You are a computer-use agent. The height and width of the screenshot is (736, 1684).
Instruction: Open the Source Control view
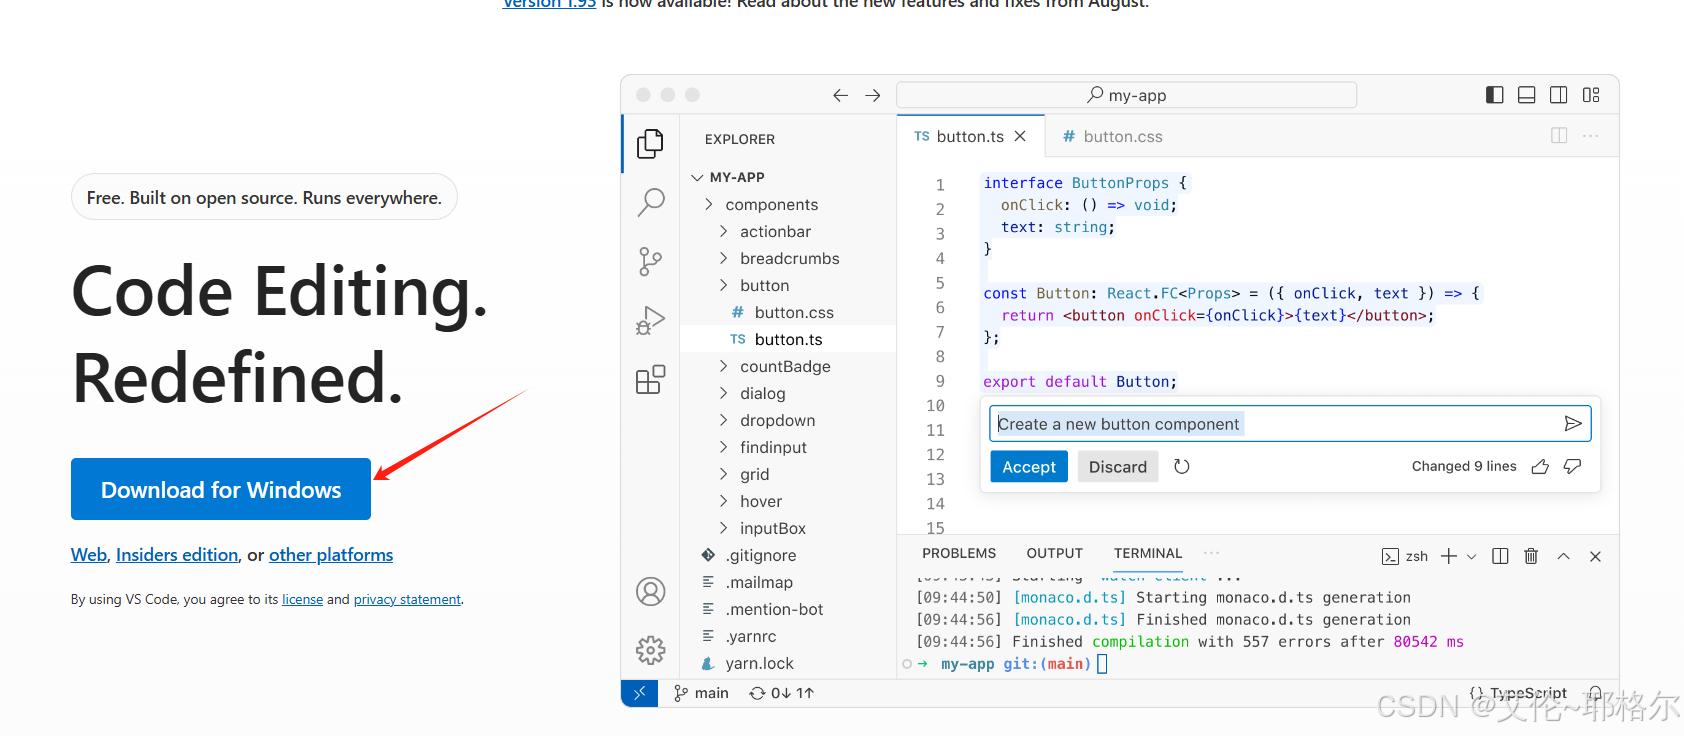tap(650, 262)
